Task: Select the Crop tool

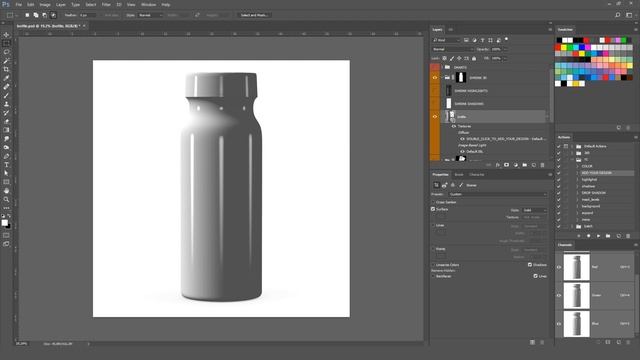Action: pos(6,69)
